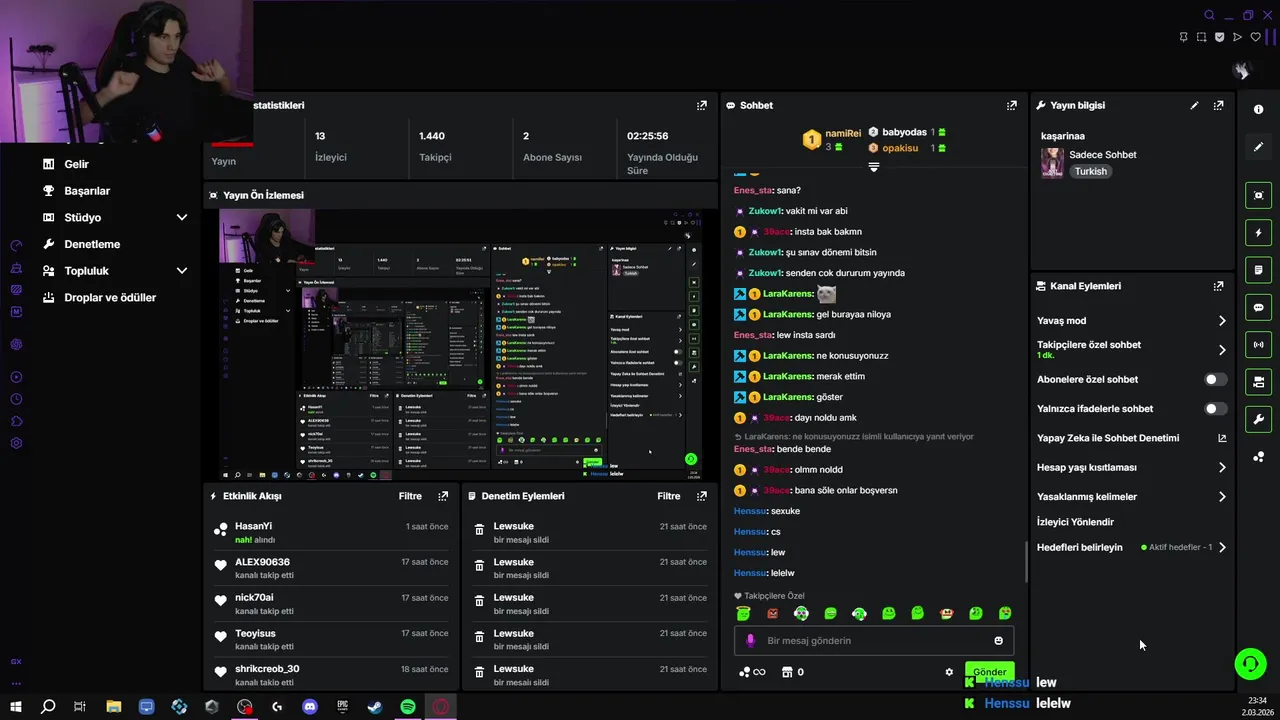Filter the Denetim Eylemleri list

click(669, 496)
